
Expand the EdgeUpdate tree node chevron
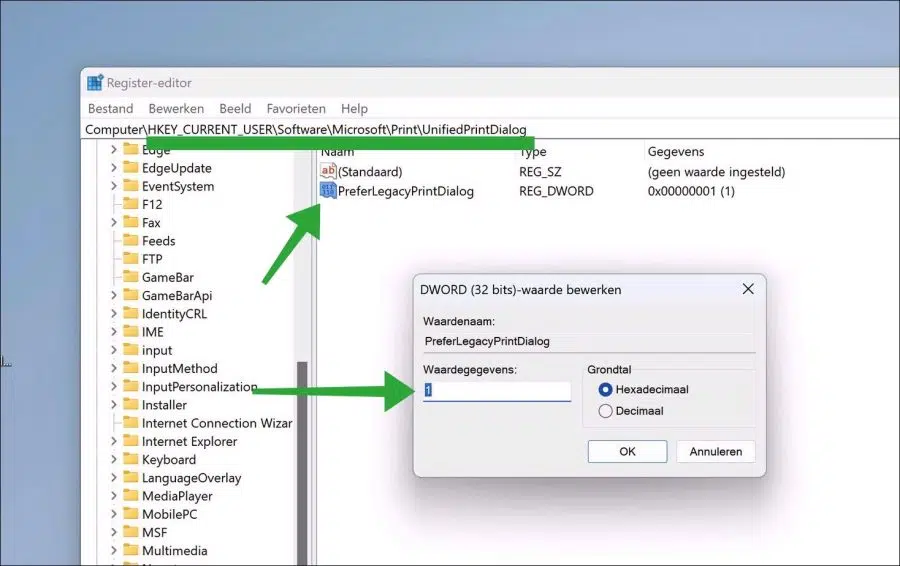[x=114, y=168]
